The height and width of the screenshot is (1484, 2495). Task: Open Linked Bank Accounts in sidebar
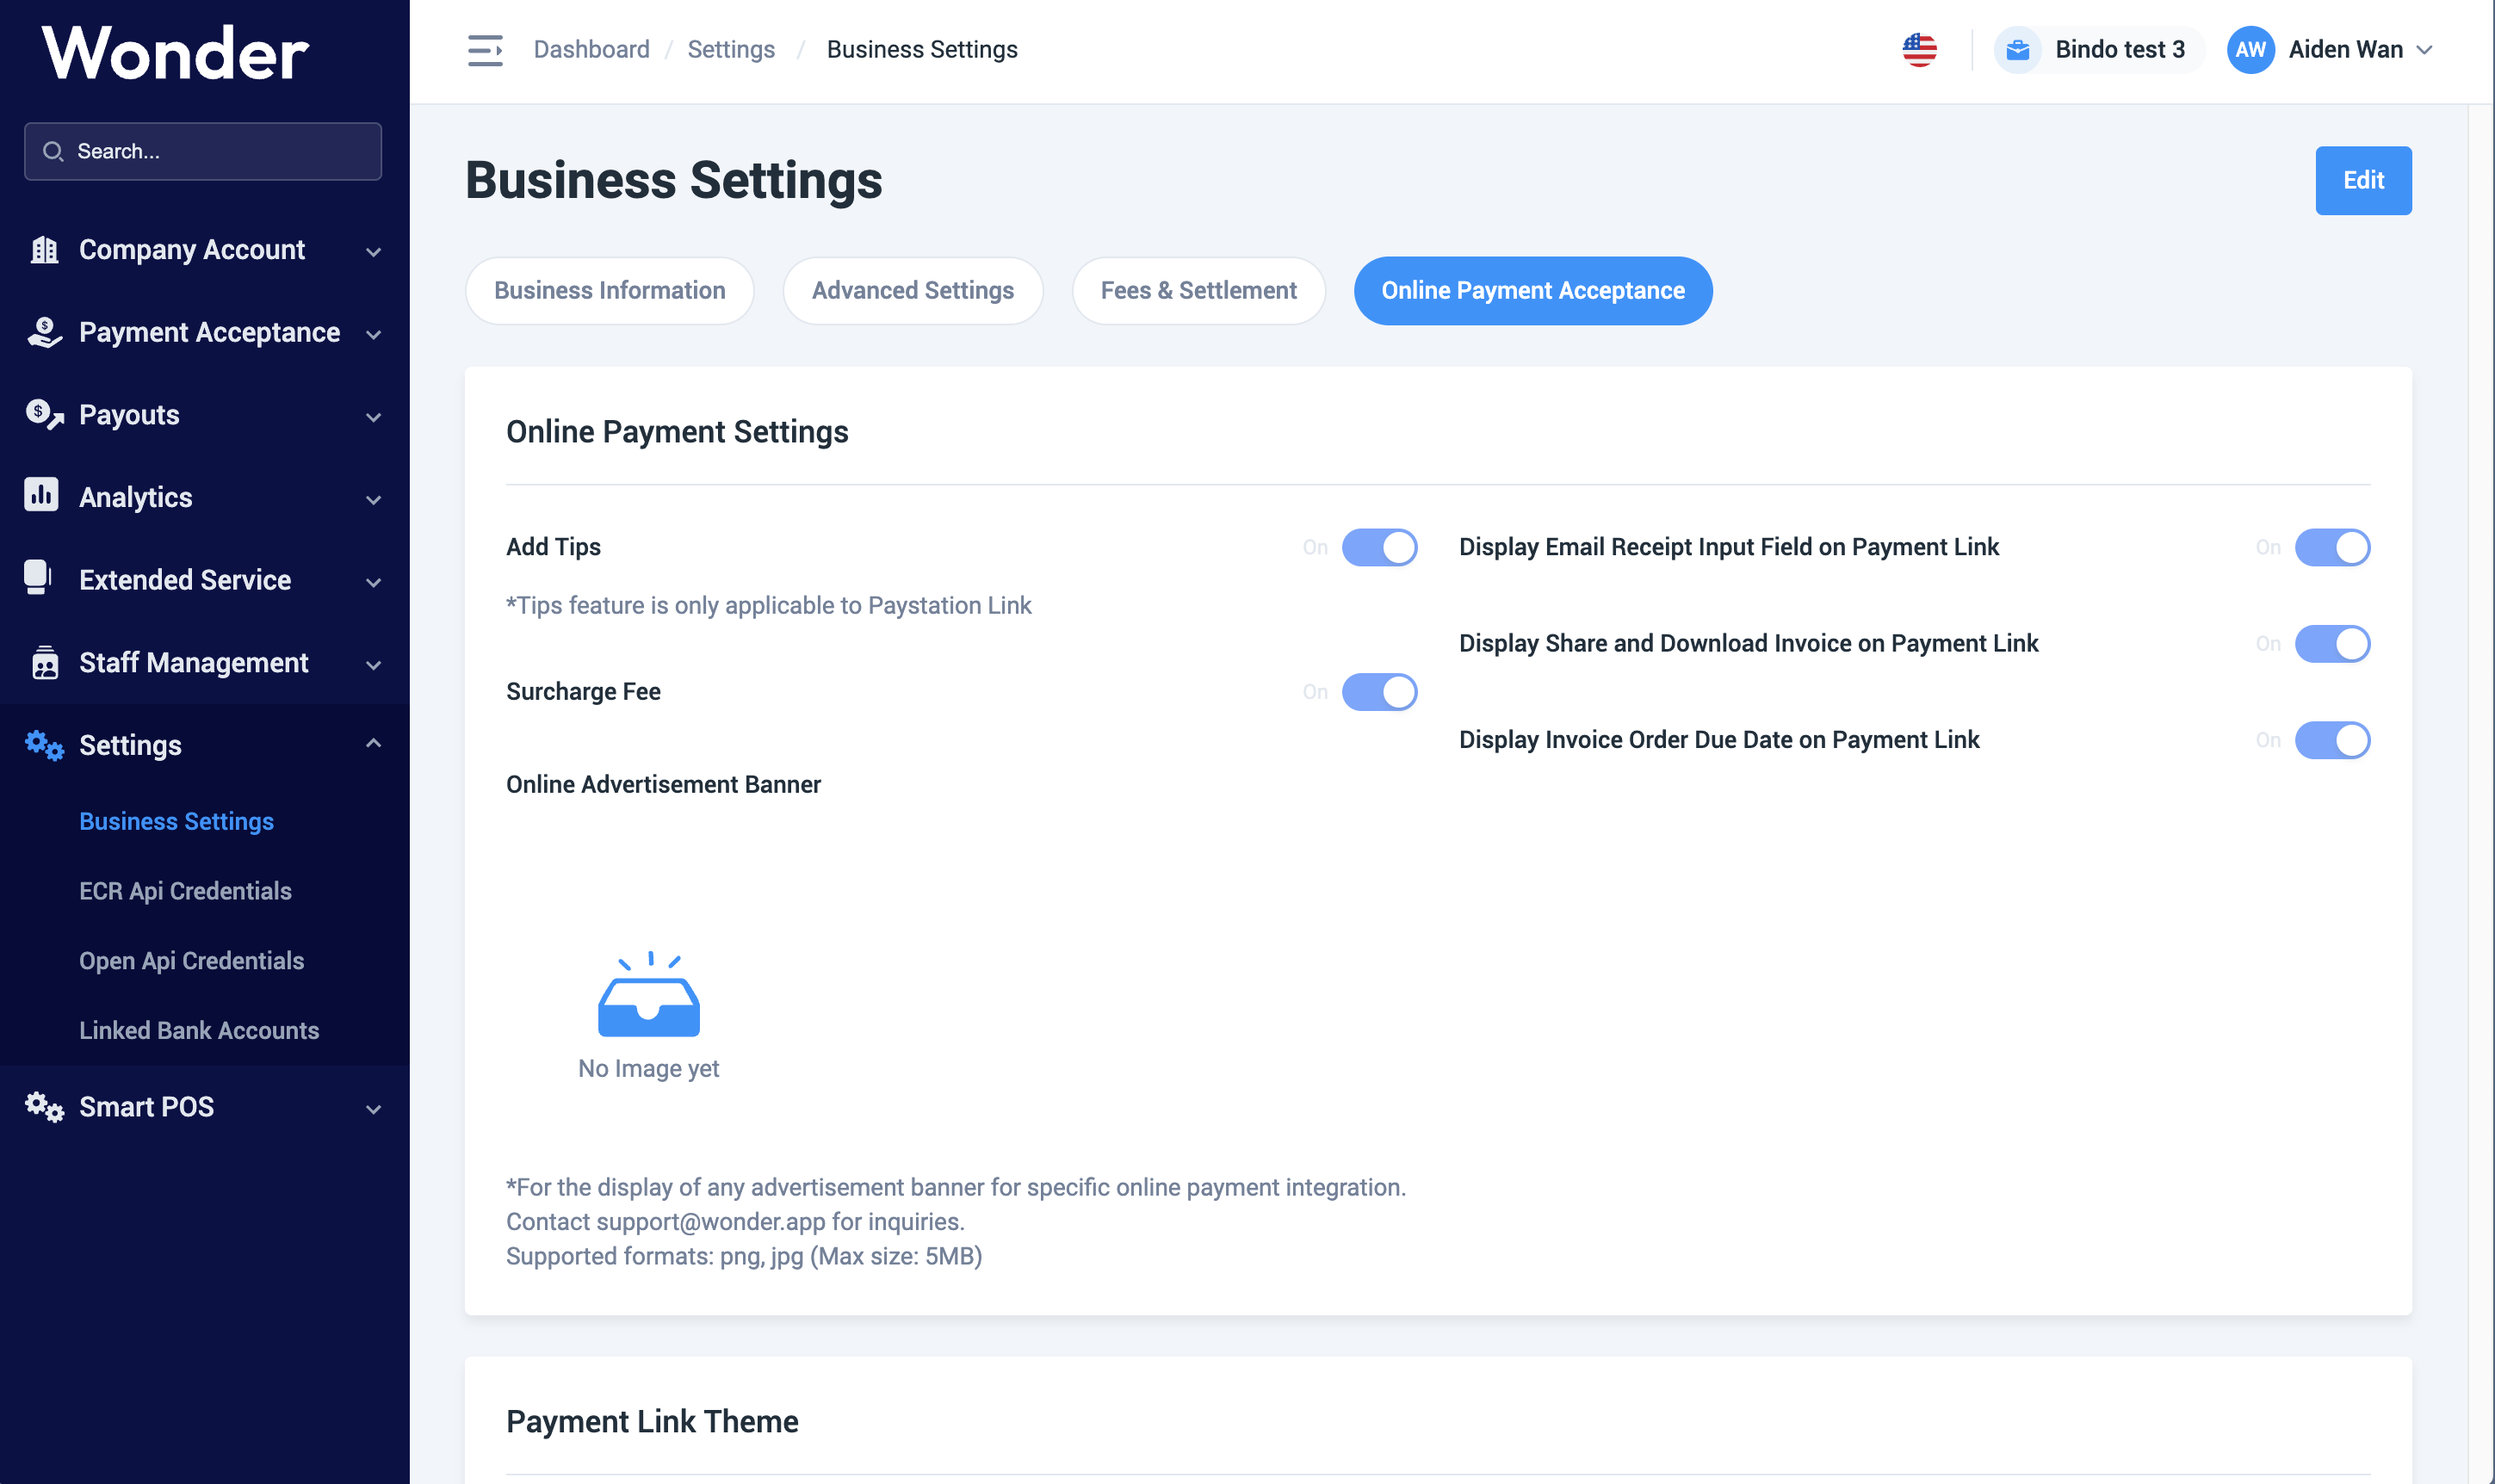(x=199, y=1030)
